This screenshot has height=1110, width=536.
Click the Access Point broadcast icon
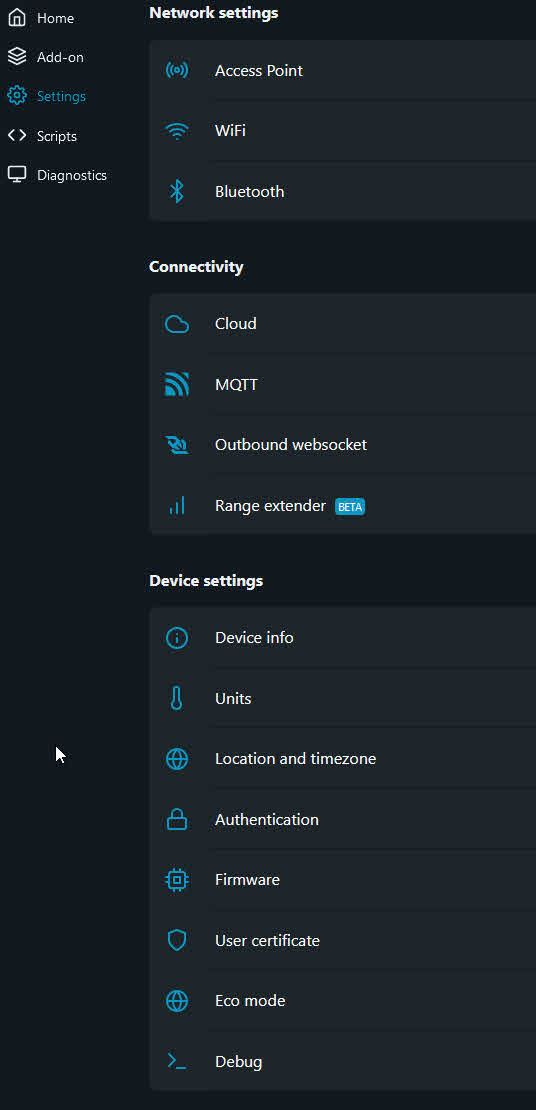176,70
